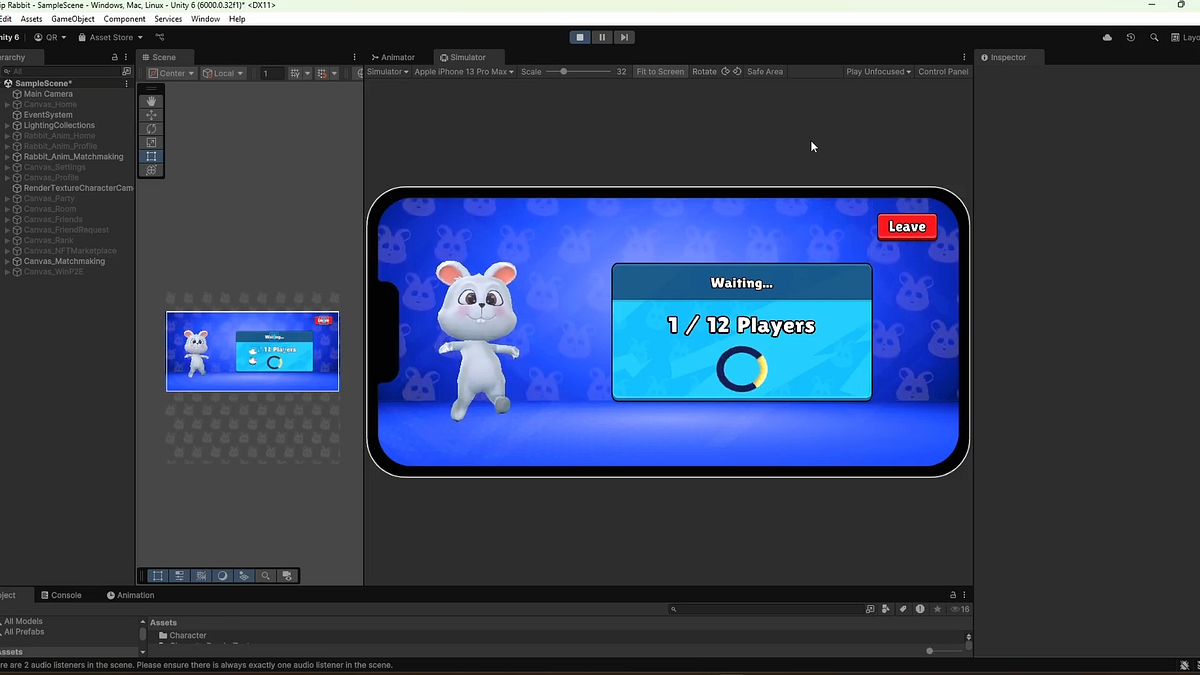Toggle grid snapping in the toolbar
Image resolution: width=1200 pixels, height=675 pixels.
[321, 72]
